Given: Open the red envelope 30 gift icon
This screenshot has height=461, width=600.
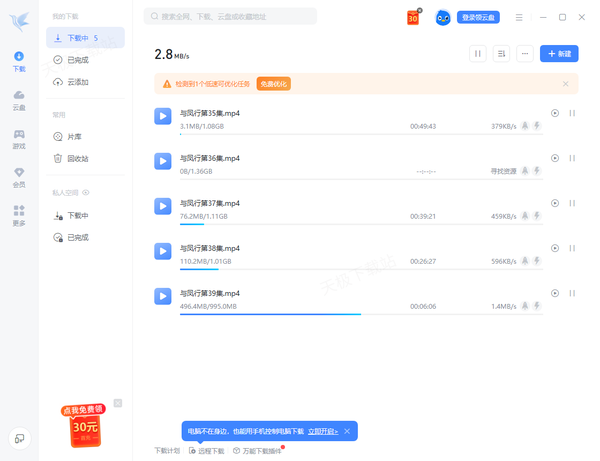Looking at the screenshot, I should (414, 17).
